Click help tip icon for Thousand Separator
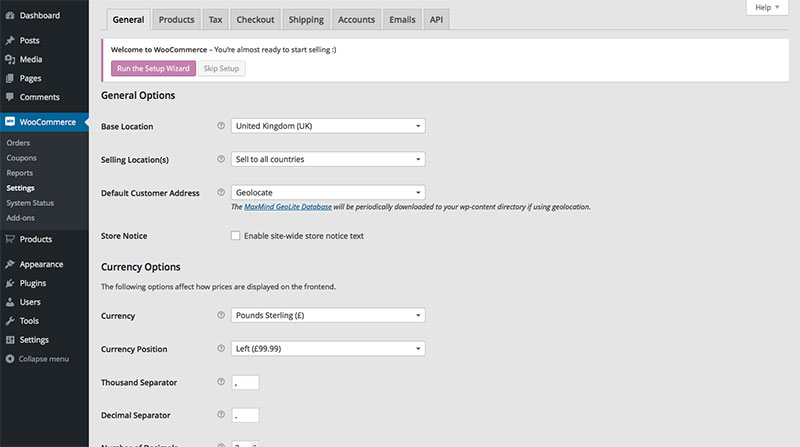The image size is (800, 447). click(x=221, y=382)
